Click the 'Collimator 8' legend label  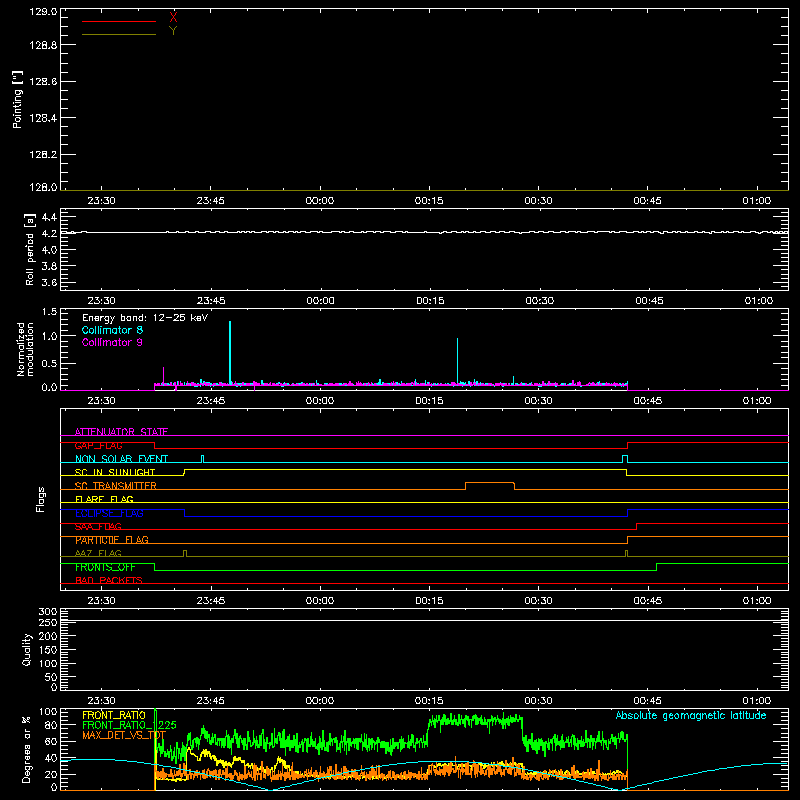point(112,330)
